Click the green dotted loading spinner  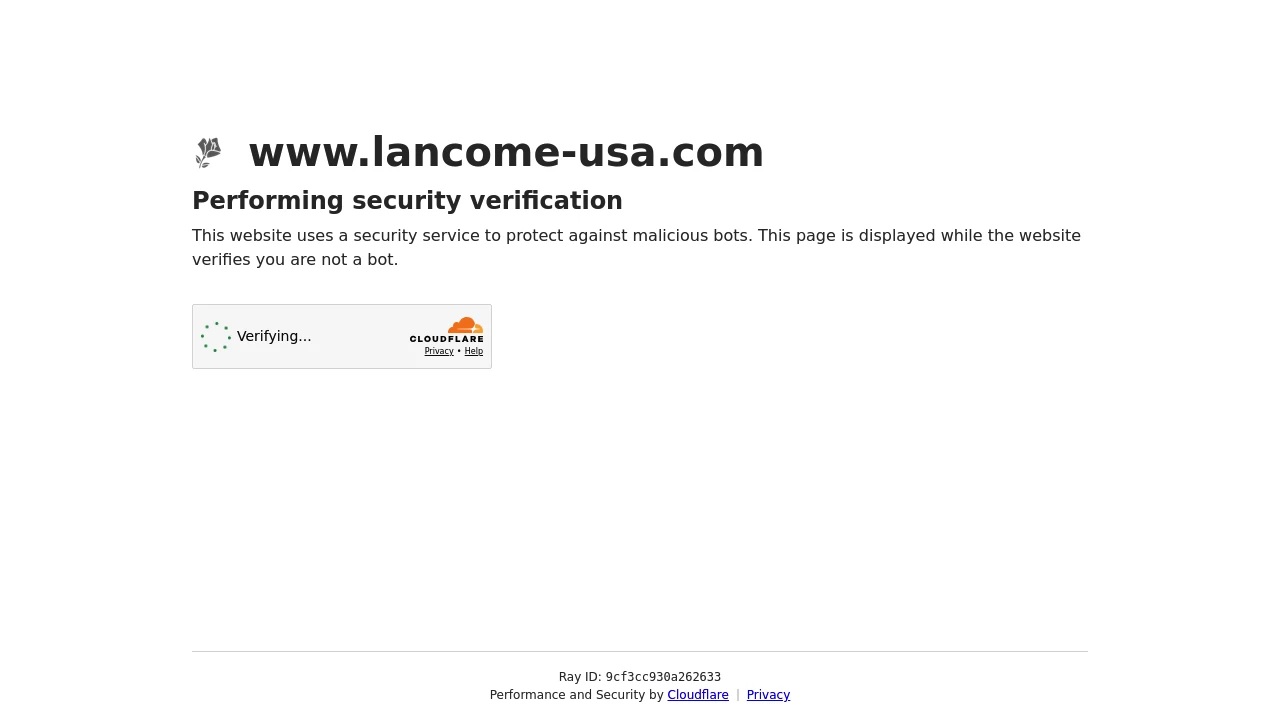[216, 337]
